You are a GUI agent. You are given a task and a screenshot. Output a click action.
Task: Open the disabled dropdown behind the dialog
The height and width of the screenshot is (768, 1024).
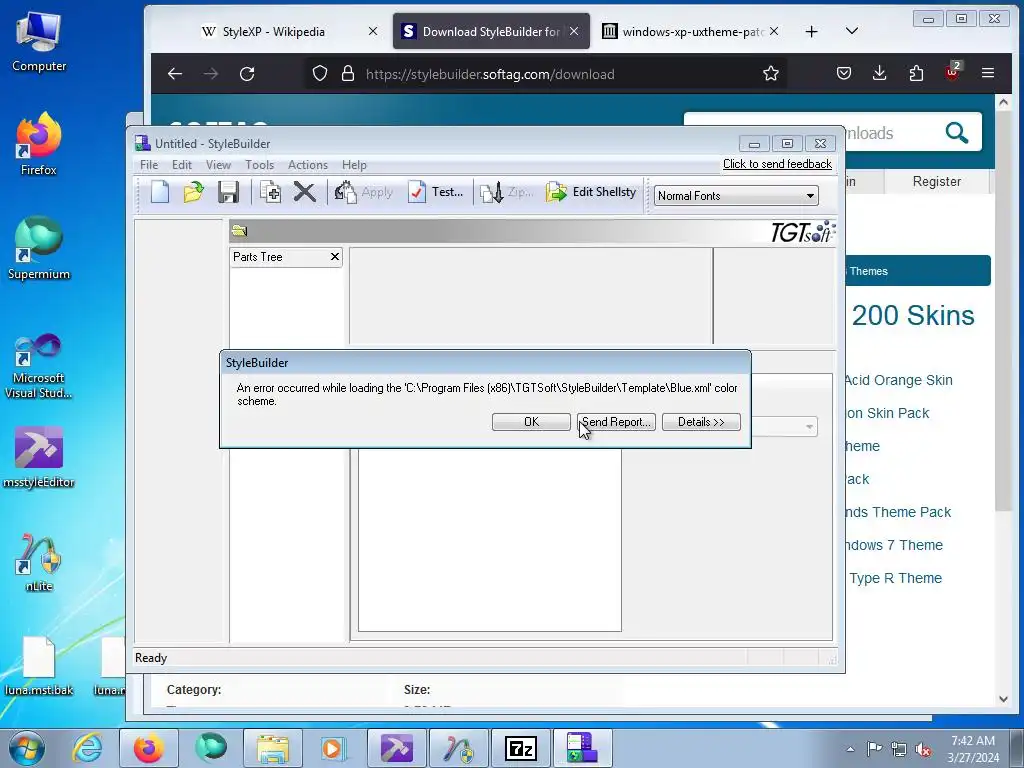(x=784, y=426)
